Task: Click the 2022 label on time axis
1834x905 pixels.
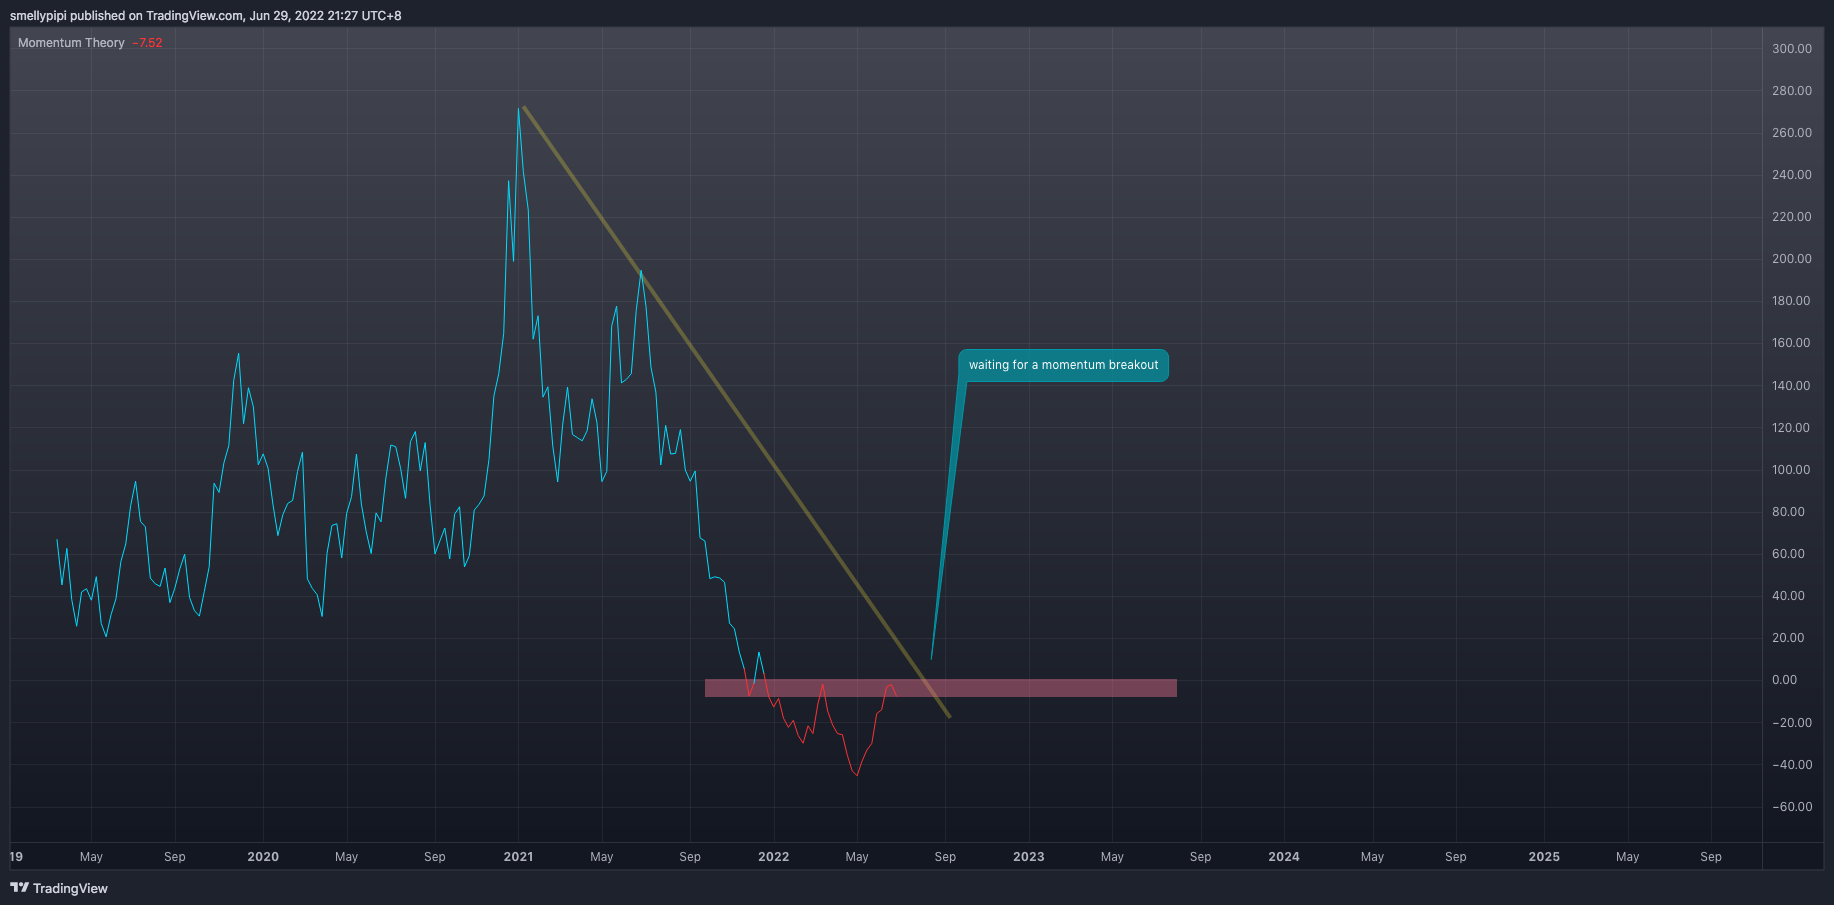Action: tap(774, 856)
